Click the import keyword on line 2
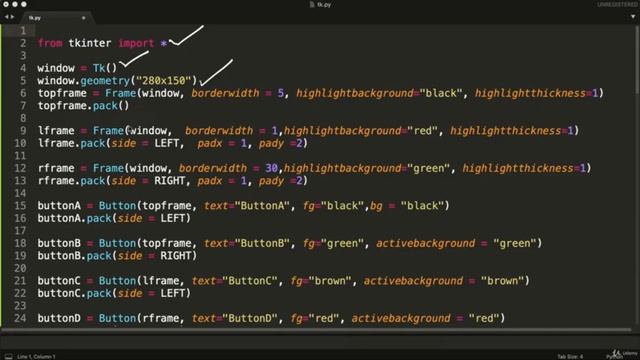 click(x=136, y=43)
